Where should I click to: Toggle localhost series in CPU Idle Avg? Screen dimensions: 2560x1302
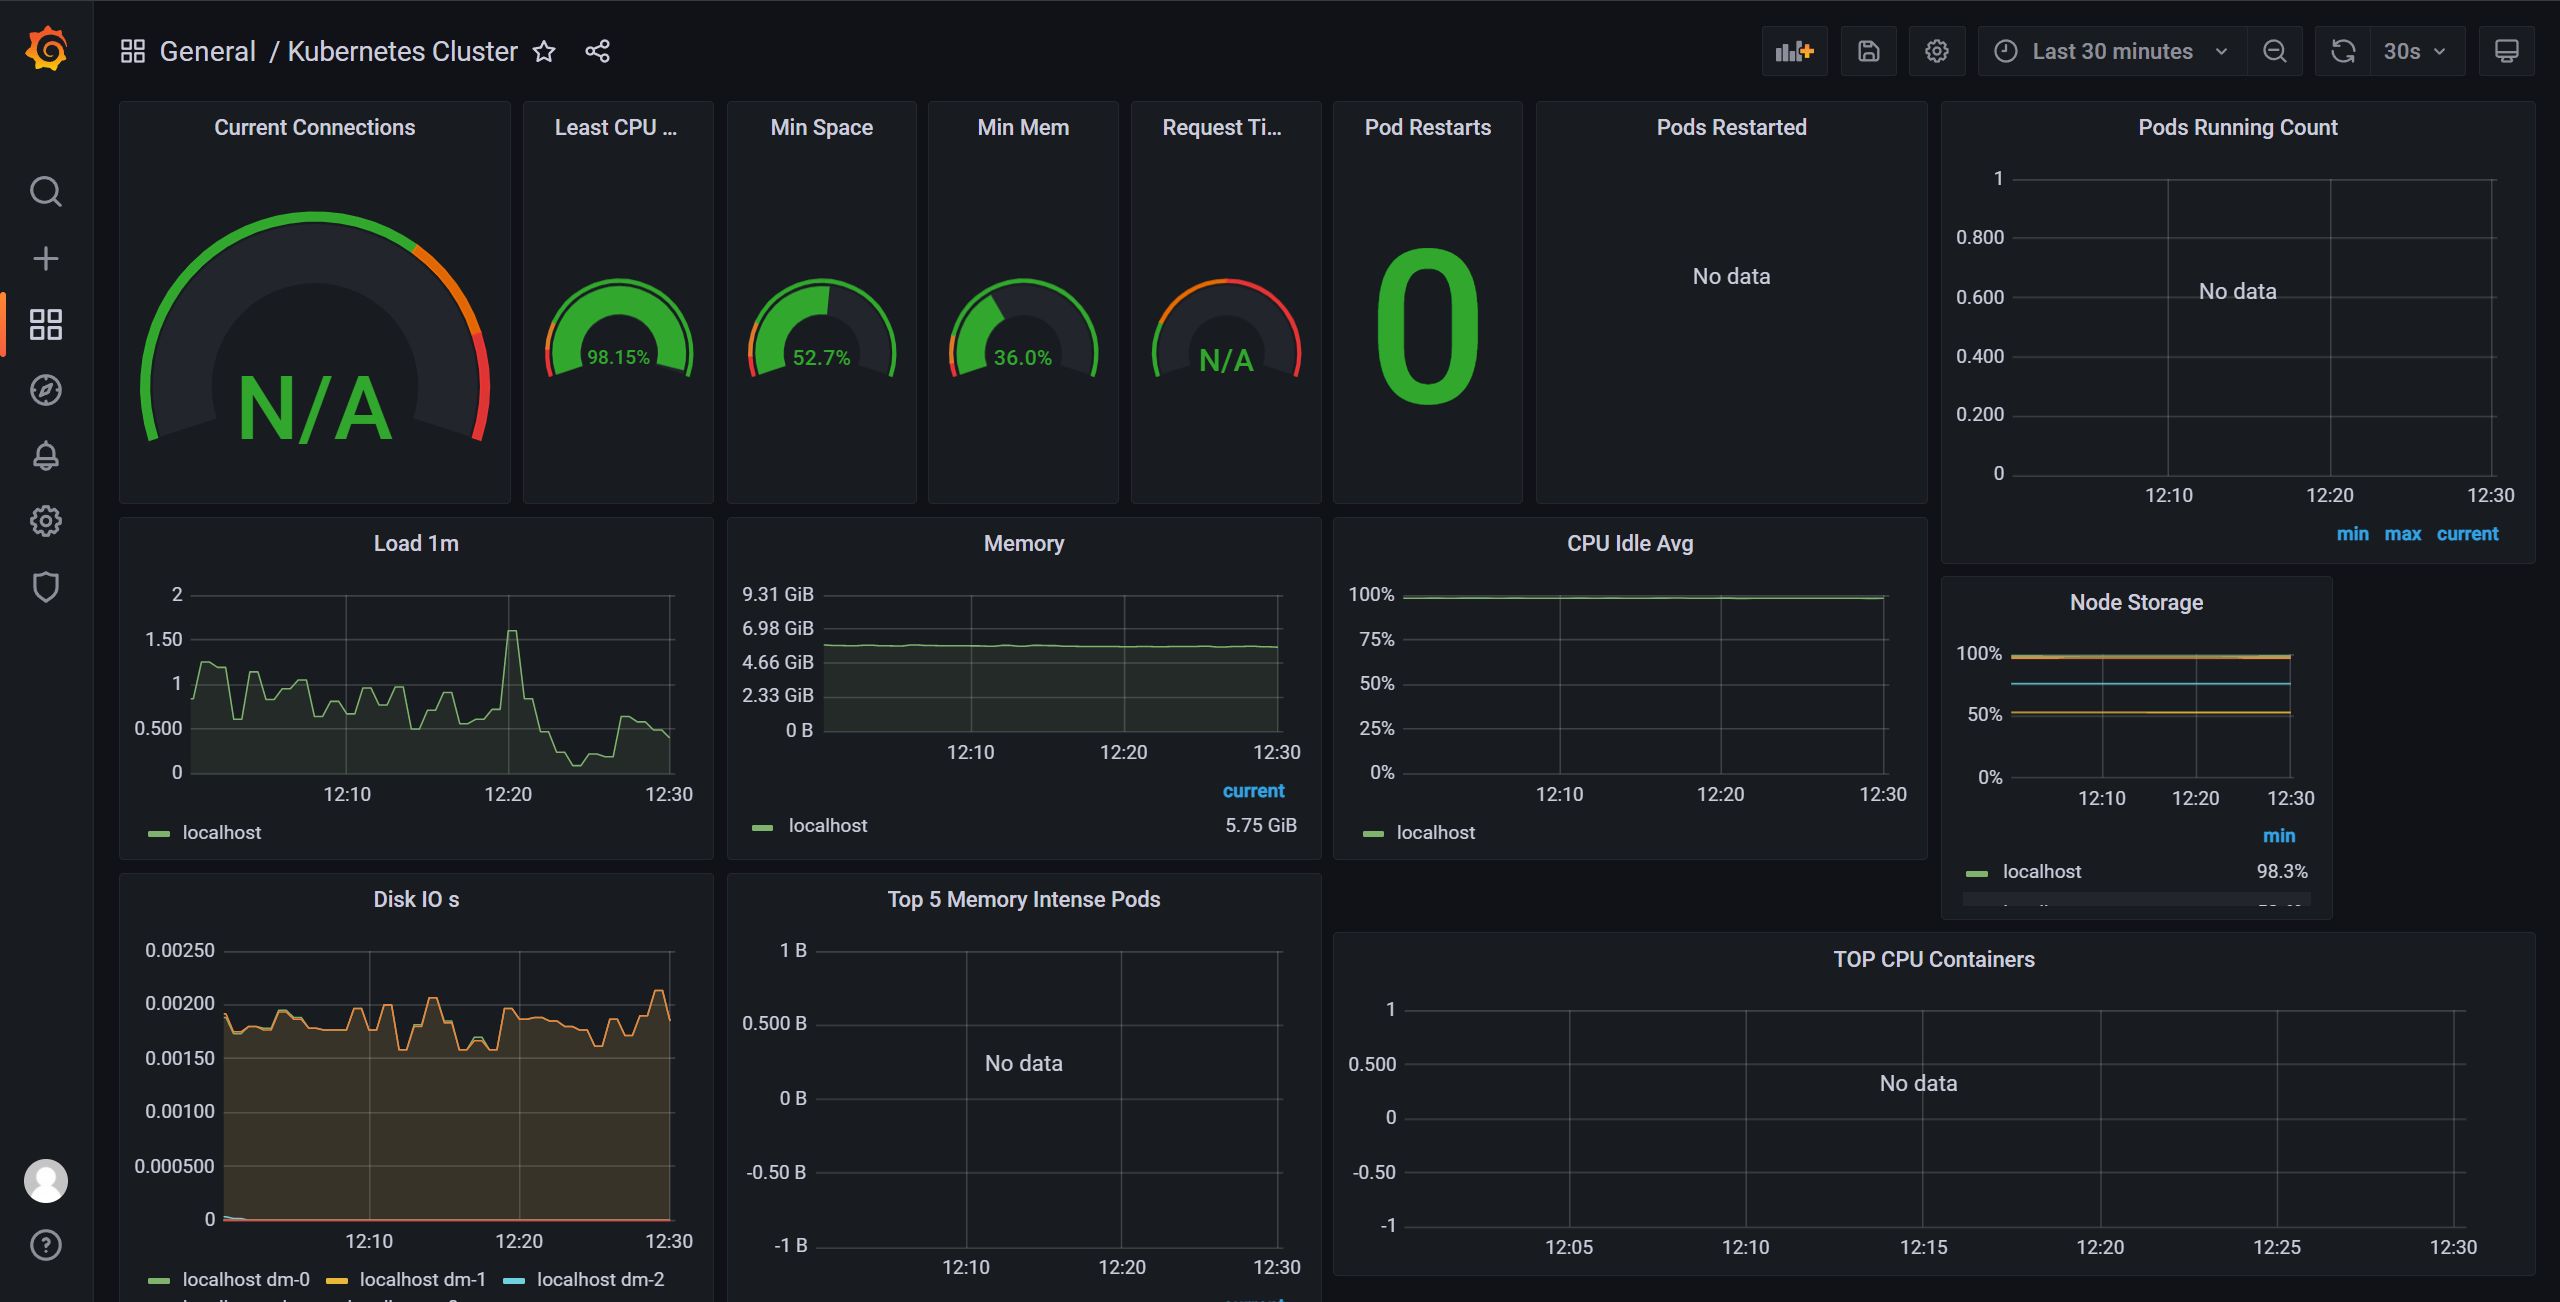(x=1435, y=832)
